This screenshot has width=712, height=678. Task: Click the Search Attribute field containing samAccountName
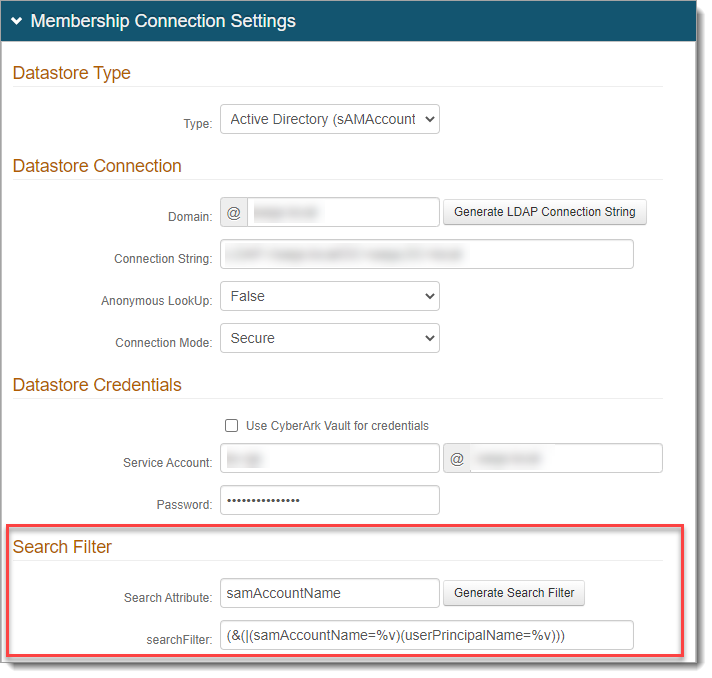pos(329,593)
